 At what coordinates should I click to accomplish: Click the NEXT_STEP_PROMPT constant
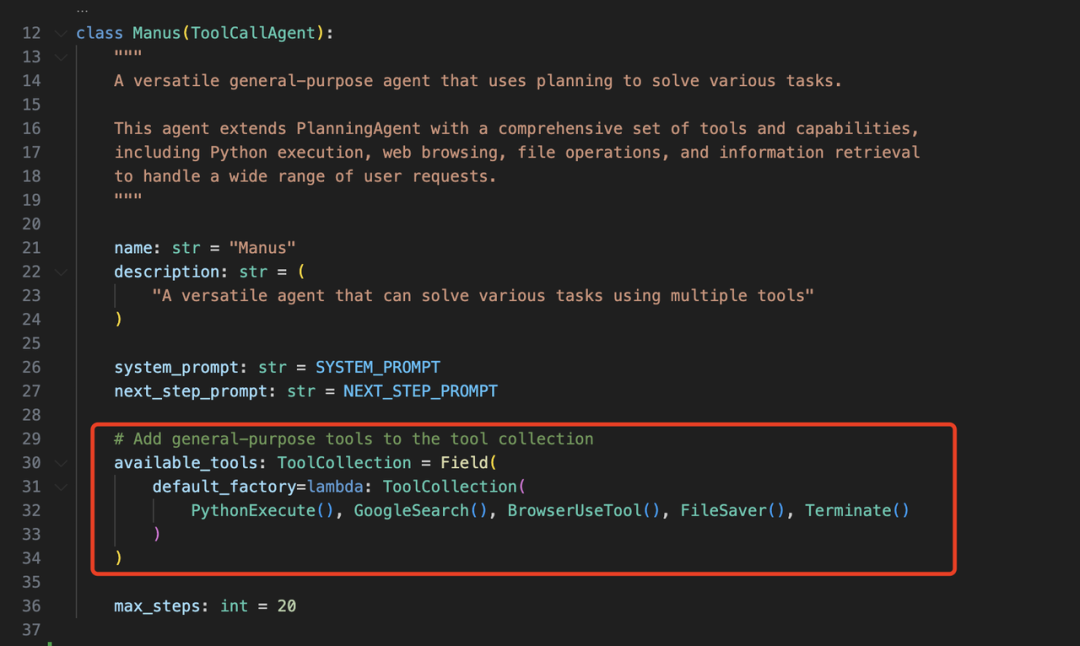[x=420, y=391]
